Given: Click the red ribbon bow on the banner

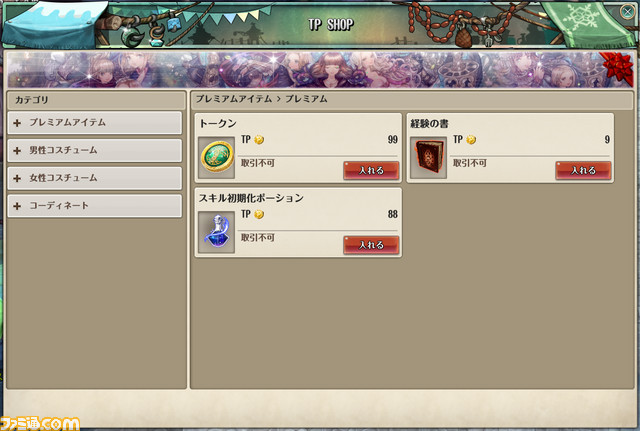Looking at the screenshot, I should 618,66.
